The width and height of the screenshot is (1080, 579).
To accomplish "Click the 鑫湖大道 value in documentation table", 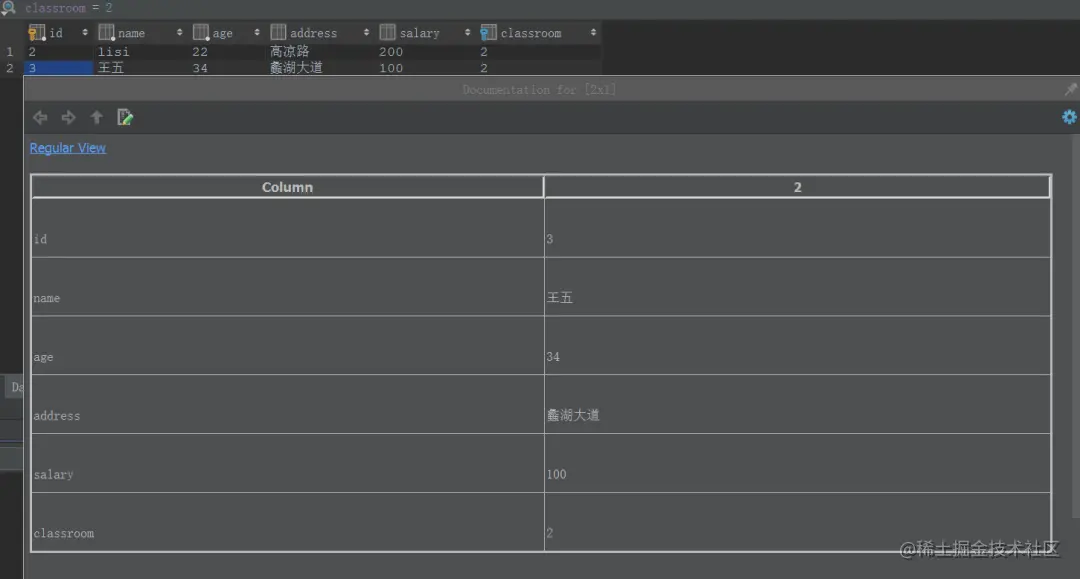I will [573, 415].
